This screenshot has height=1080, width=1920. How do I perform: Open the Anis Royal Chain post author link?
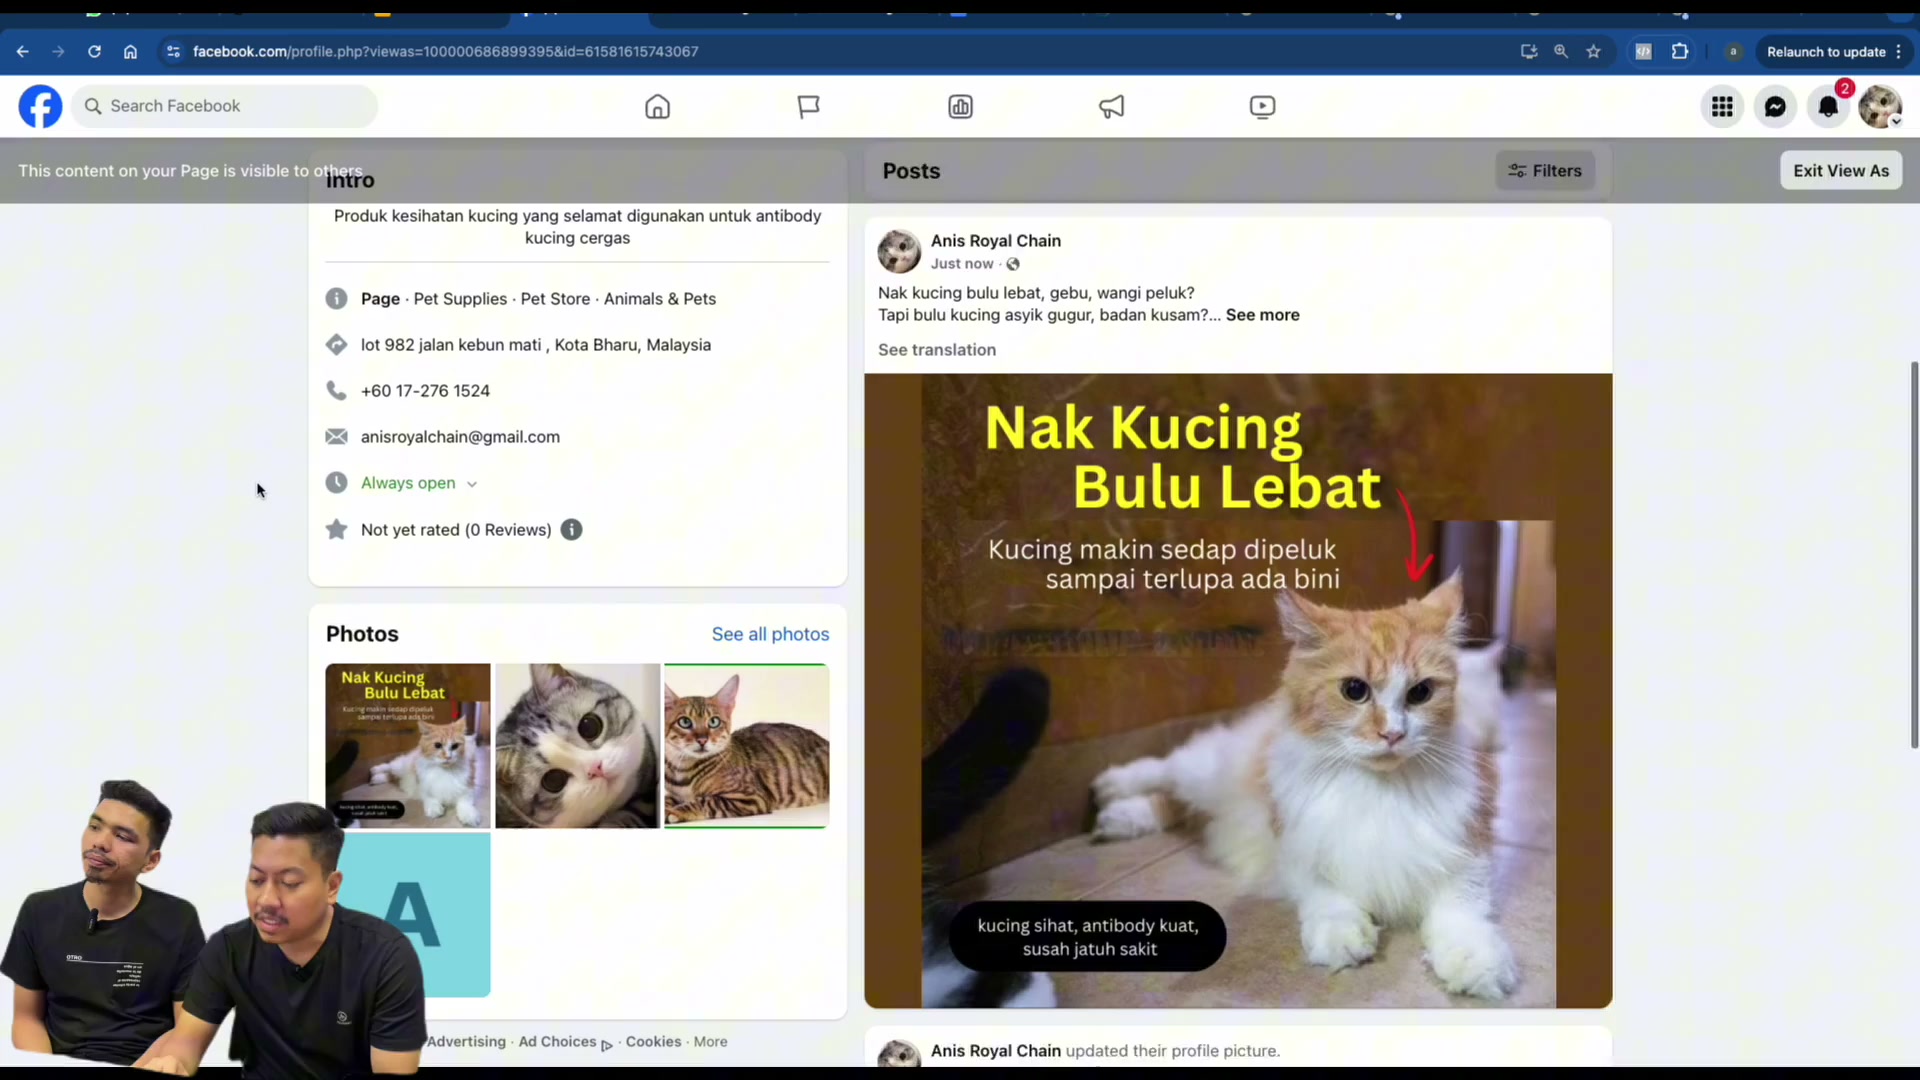click(x=996, y=241)
